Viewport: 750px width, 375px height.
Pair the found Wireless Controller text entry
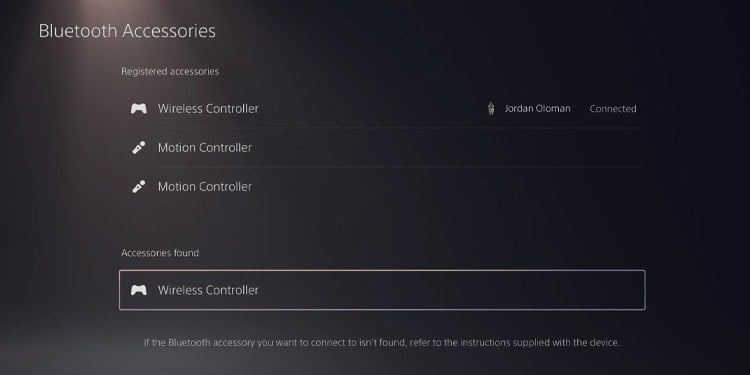tap(208, 290)
